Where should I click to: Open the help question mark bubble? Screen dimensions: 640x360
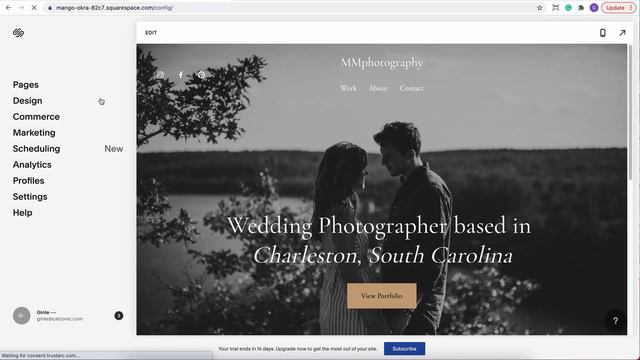(x=615, y=321)
